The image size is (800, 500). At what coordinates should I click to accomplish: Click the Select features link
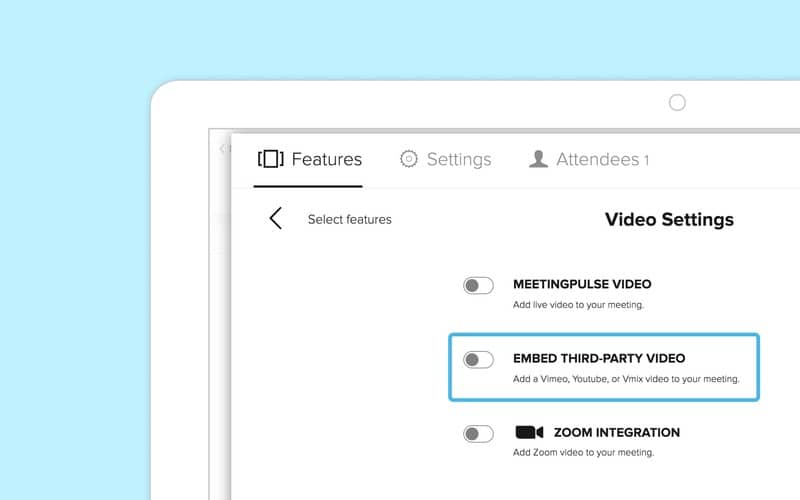pyautogui.click(x=349, y=219)
